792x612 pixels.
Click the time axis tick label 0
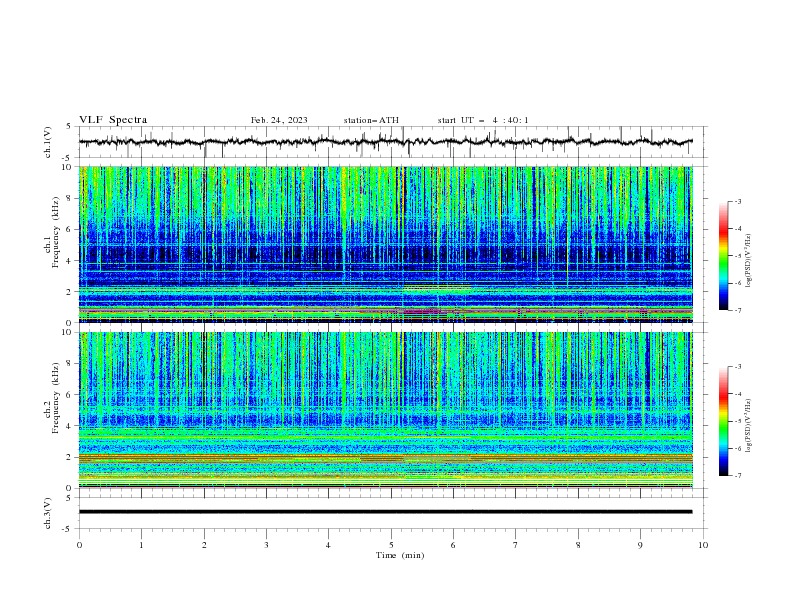click(x=79, y=545)
